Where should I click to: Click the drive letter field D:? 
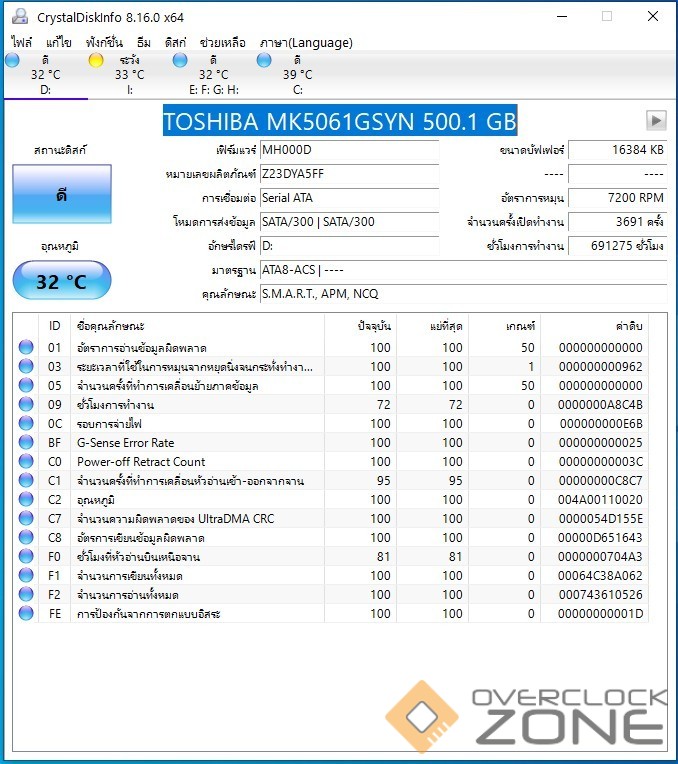point(349,246)
